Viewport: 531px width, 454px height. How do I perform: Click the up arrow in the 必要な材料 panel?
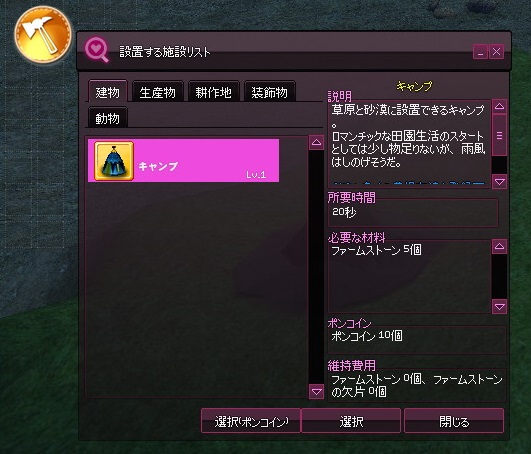(500, 246)
